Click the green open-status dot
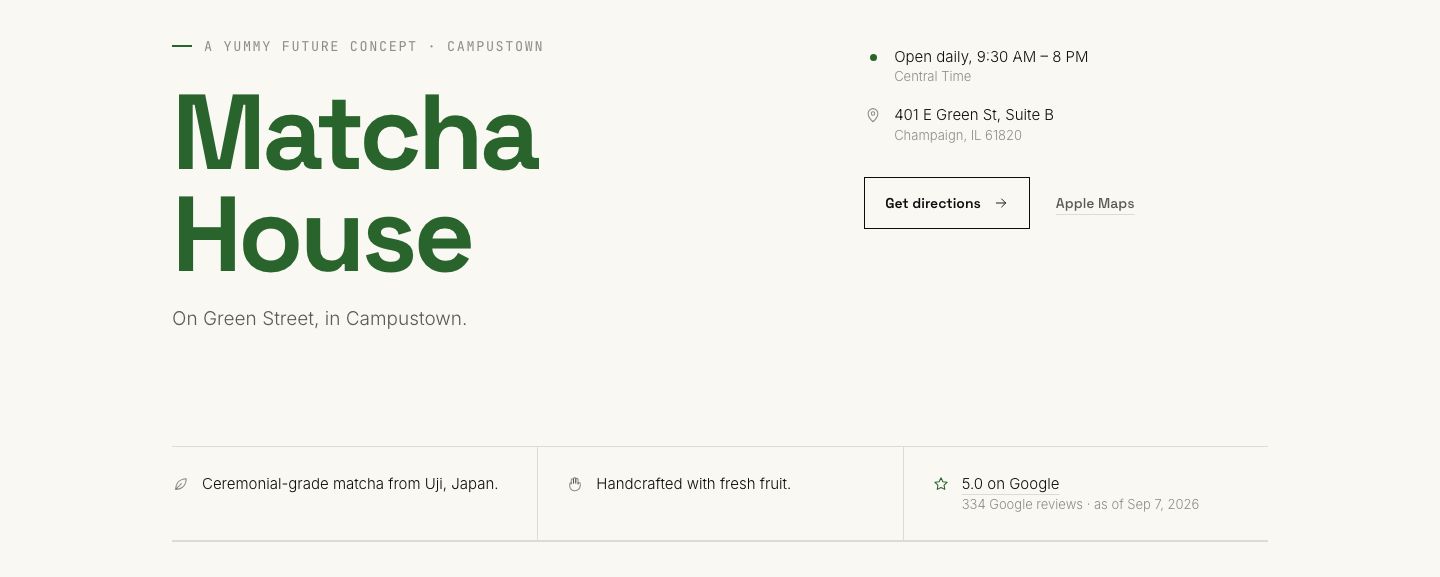Viewport: 1440px width, 577px height. pos(873,58)
